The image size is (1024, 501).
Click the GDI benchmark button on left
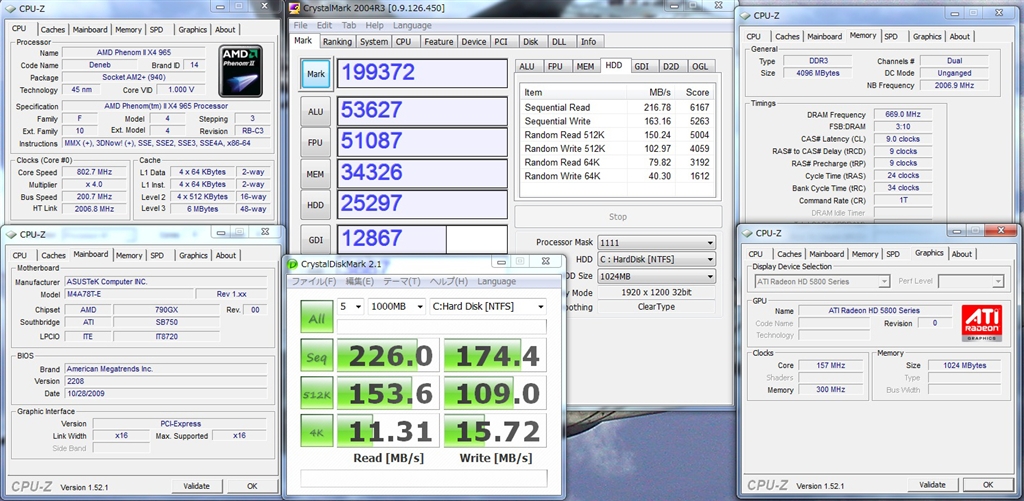pos(315,241)
